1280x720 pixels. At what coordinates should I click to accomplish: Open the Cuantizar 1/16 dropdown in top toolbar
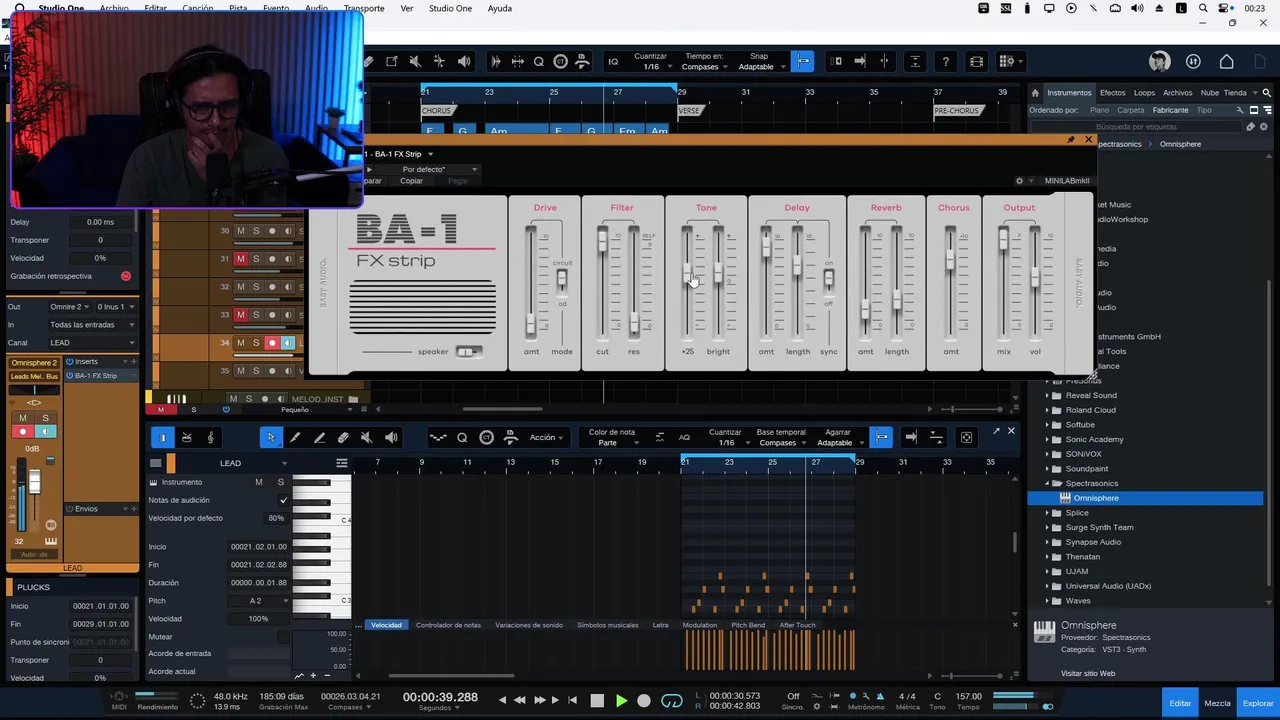tap(651, 67)
